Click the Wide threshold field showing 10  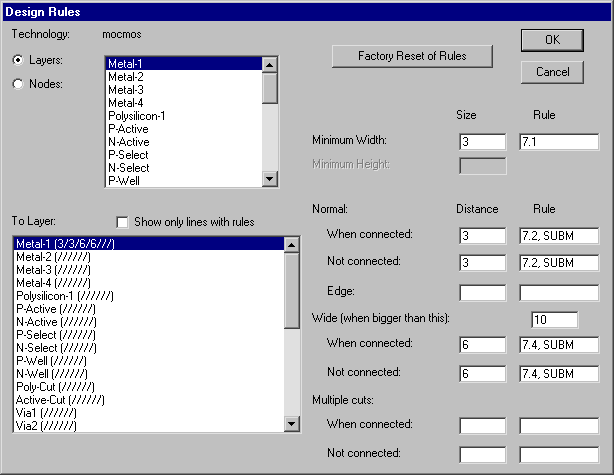[x=555, y=320]
